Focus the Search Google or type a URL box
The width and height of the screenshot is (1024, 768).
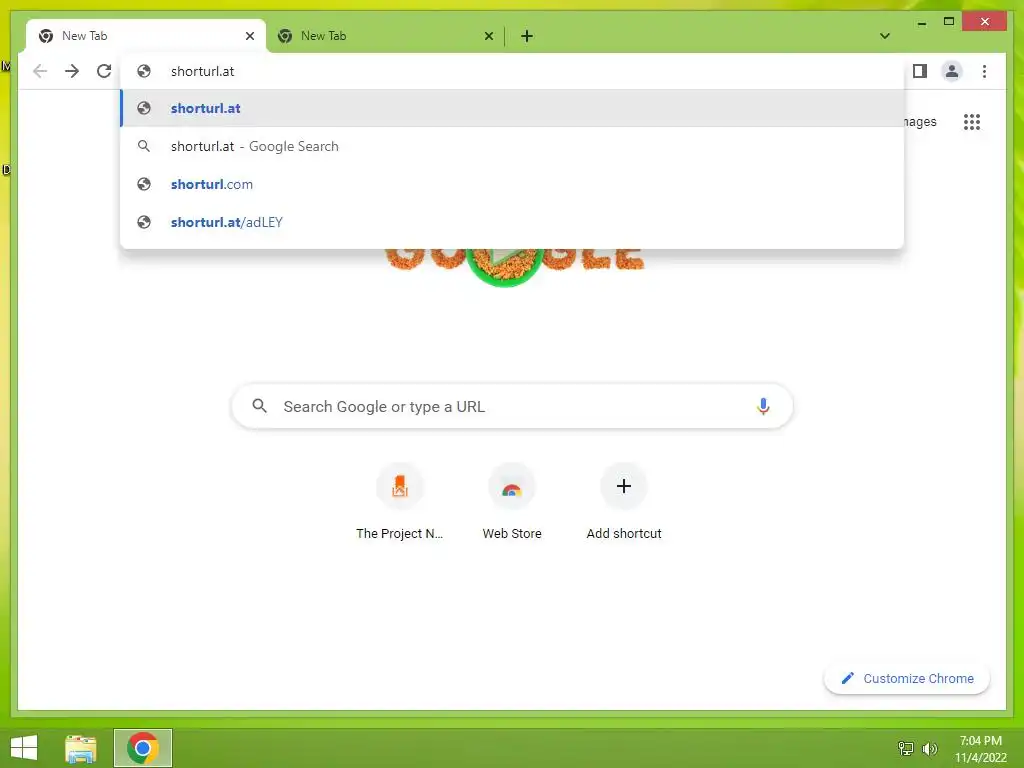[512, 406]
